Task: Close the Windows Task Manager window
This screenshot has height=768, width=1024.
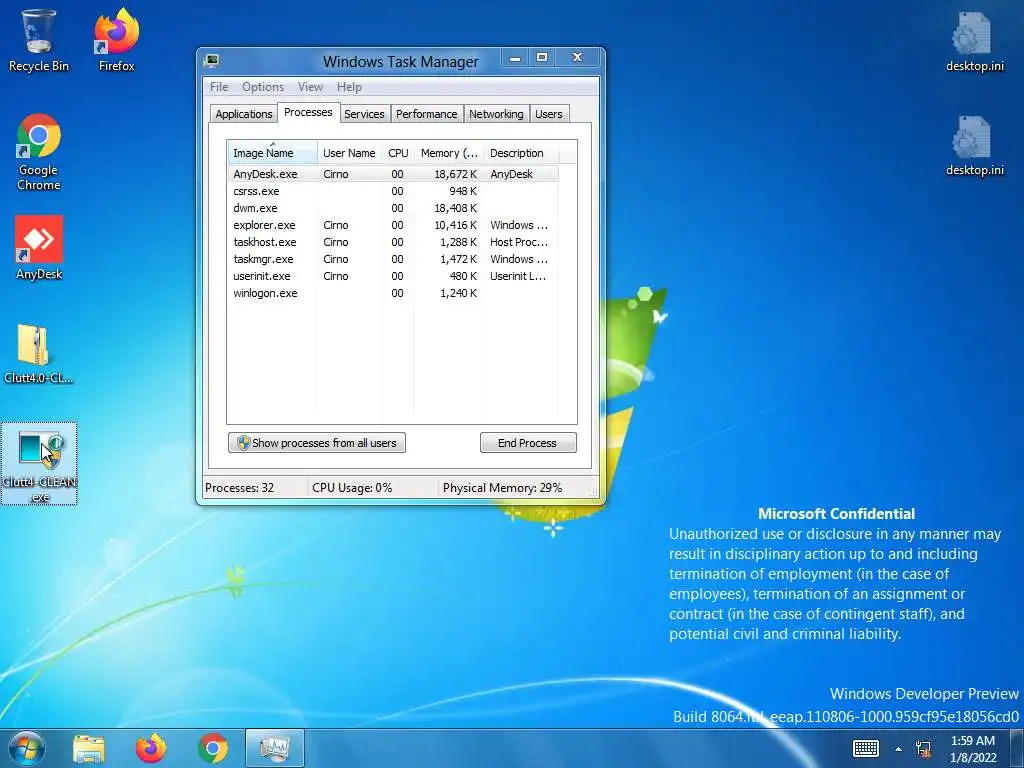Action: (577, 58)
